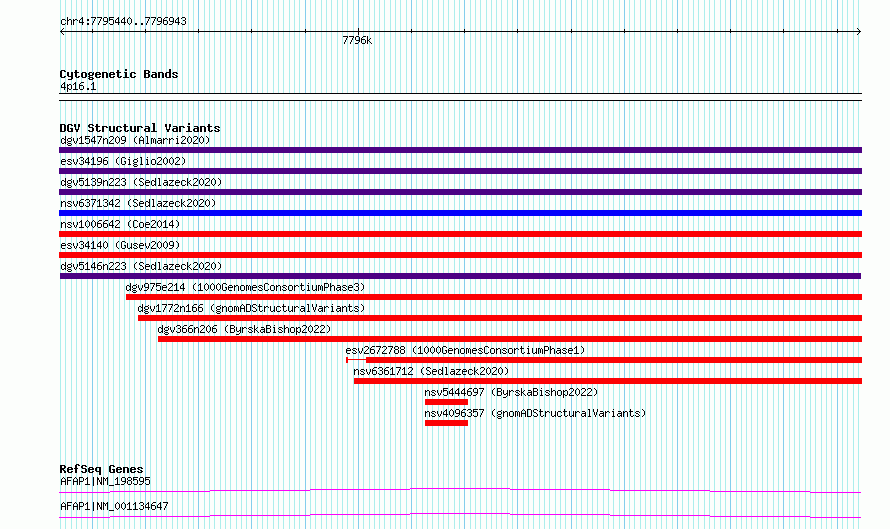This screenshot has width=890, height=529.
Task: Click nsv6361712 (Sedlazeck2020) variant label
Action: [x=431, y=371]
